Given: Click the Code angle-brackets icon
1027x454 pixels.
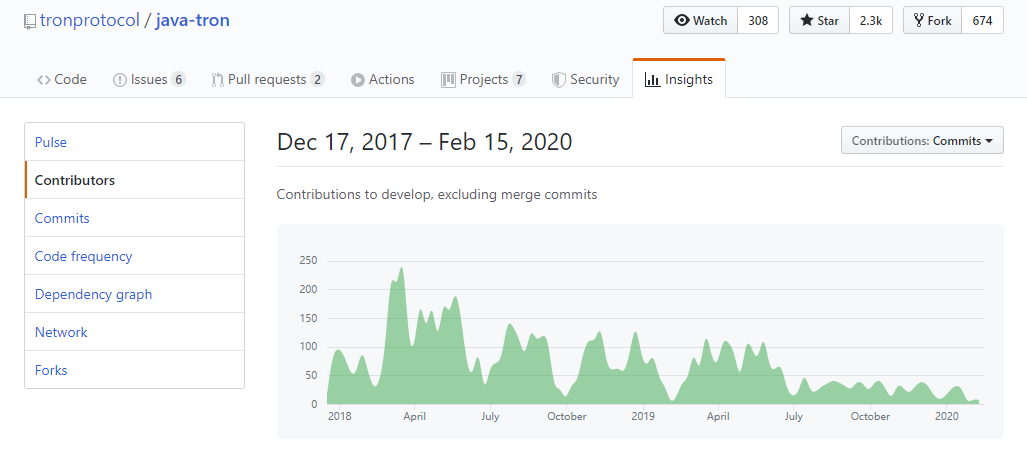Looking at the screenshot, I should point(44,80).
